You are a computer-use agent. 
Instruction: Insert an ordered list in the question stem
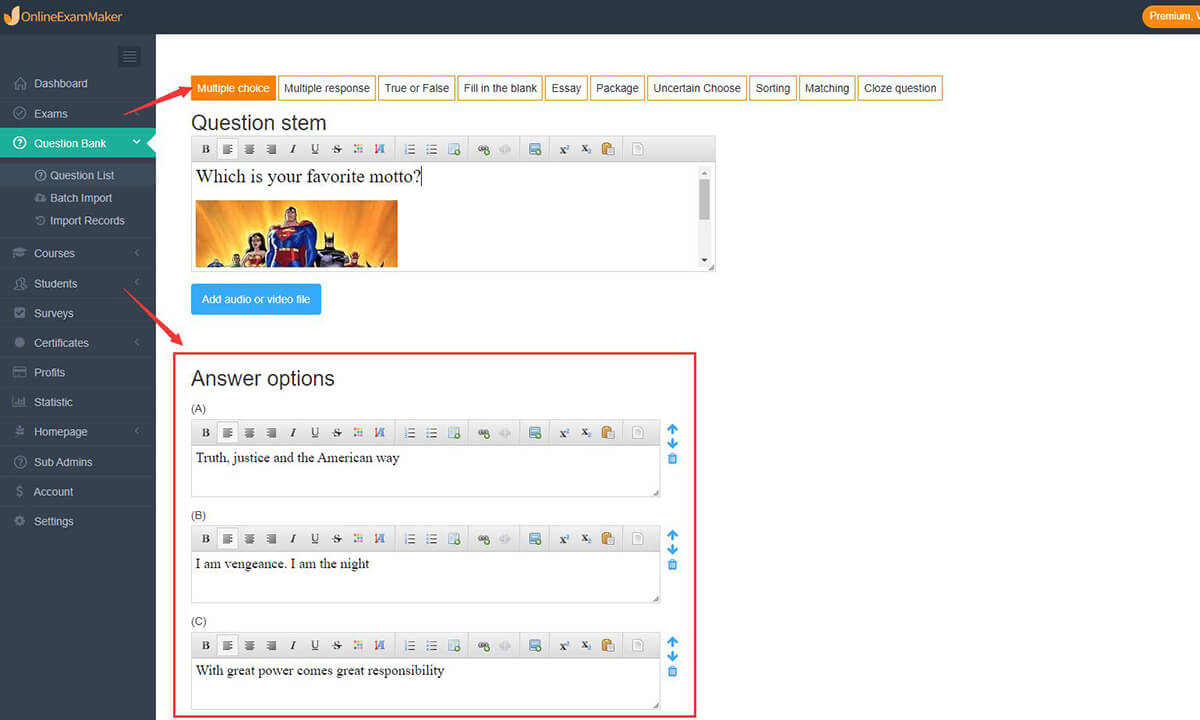[x=409, y=148]
